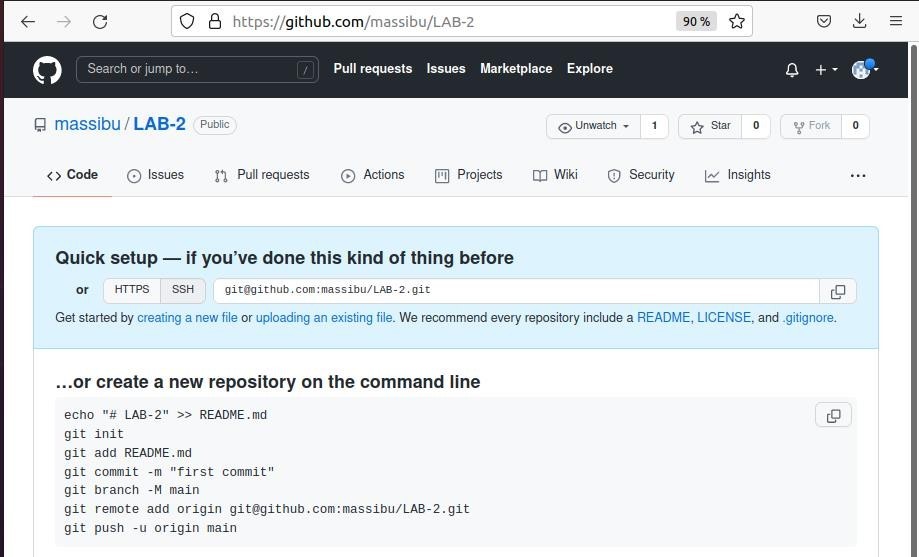This screenshot has height=557, width=919.
Task: Open the Firefox hamburger menu
Action: tap(896, 22)
